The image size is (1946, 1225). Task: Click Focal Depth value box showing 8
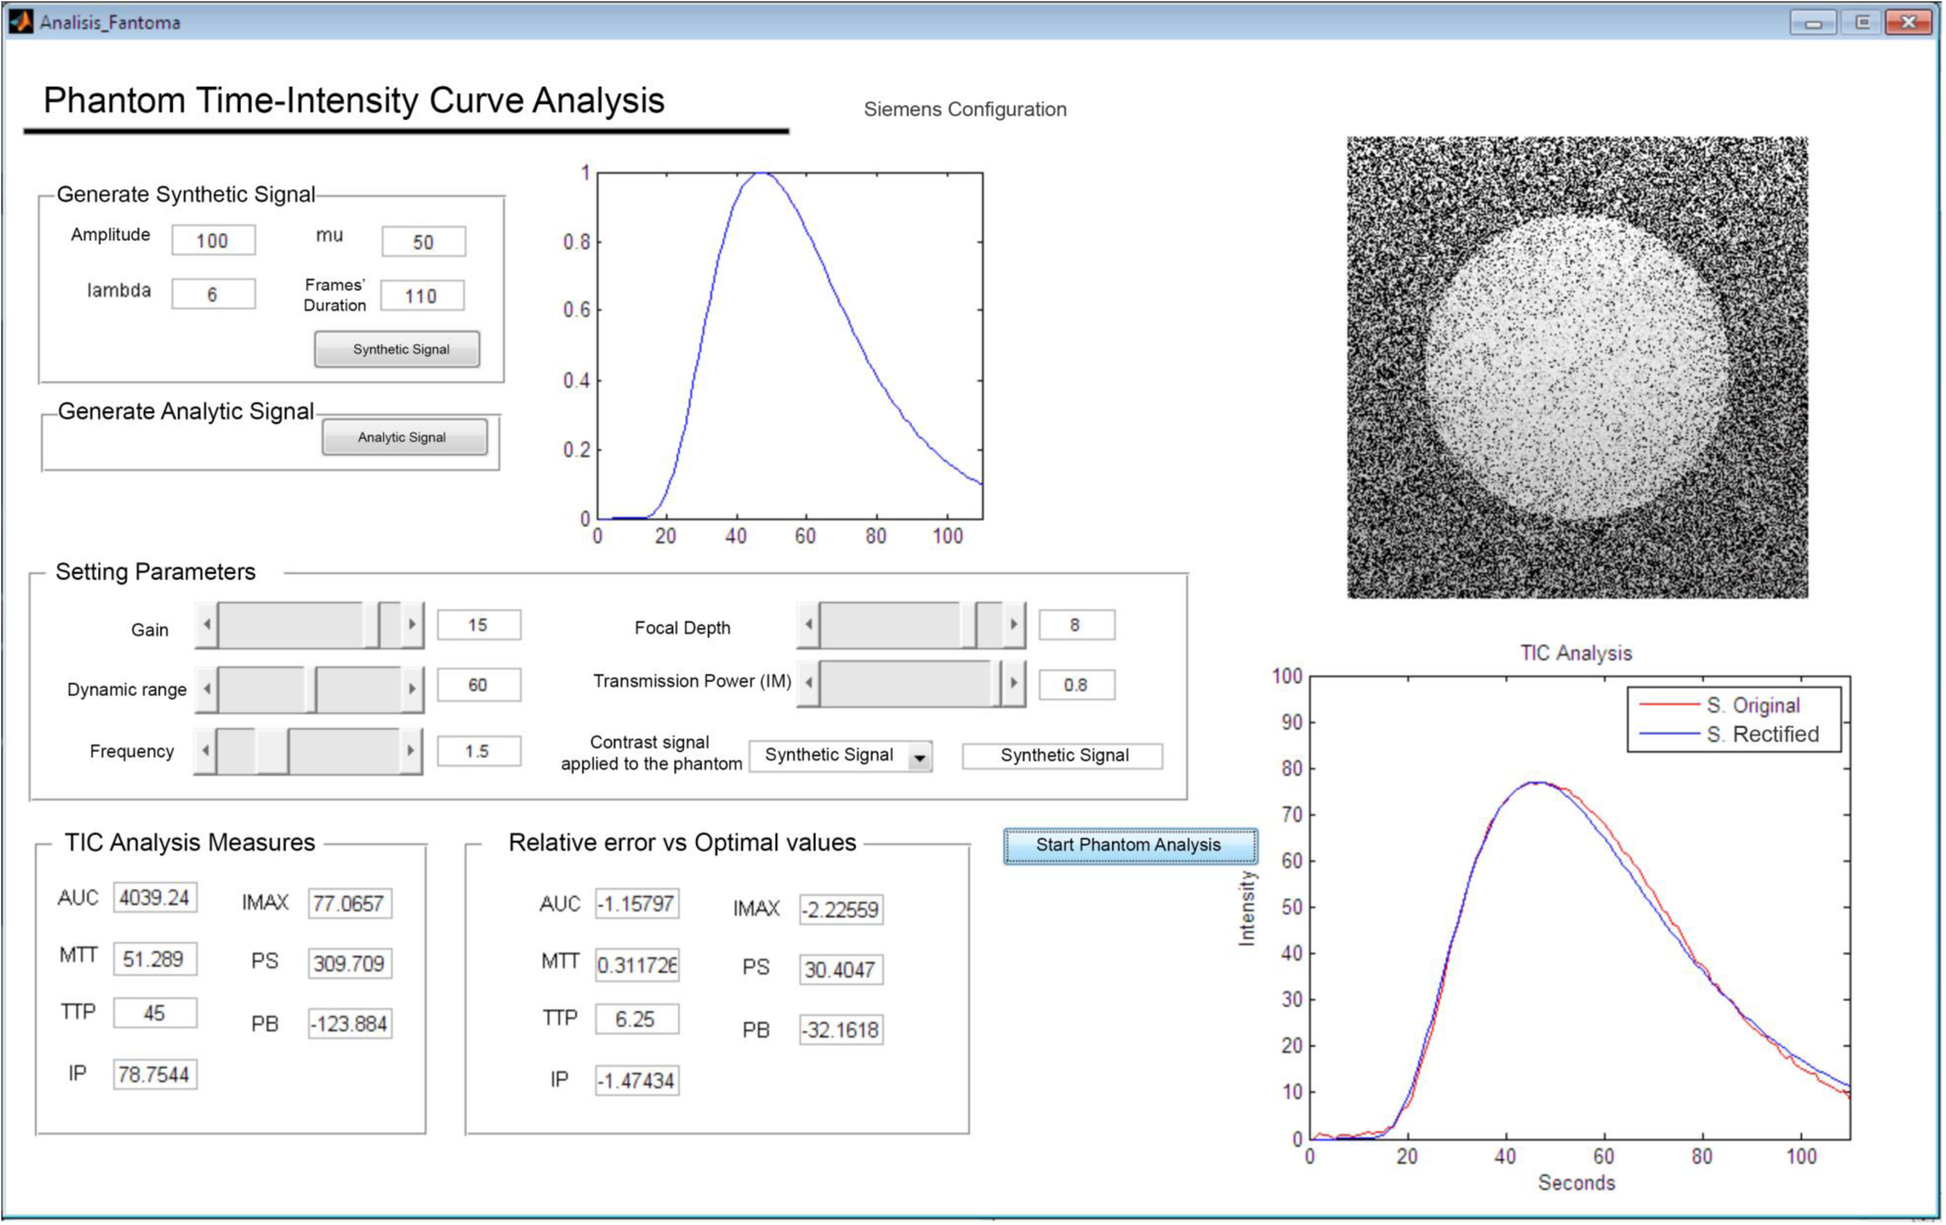click(x=1077, y=625)
